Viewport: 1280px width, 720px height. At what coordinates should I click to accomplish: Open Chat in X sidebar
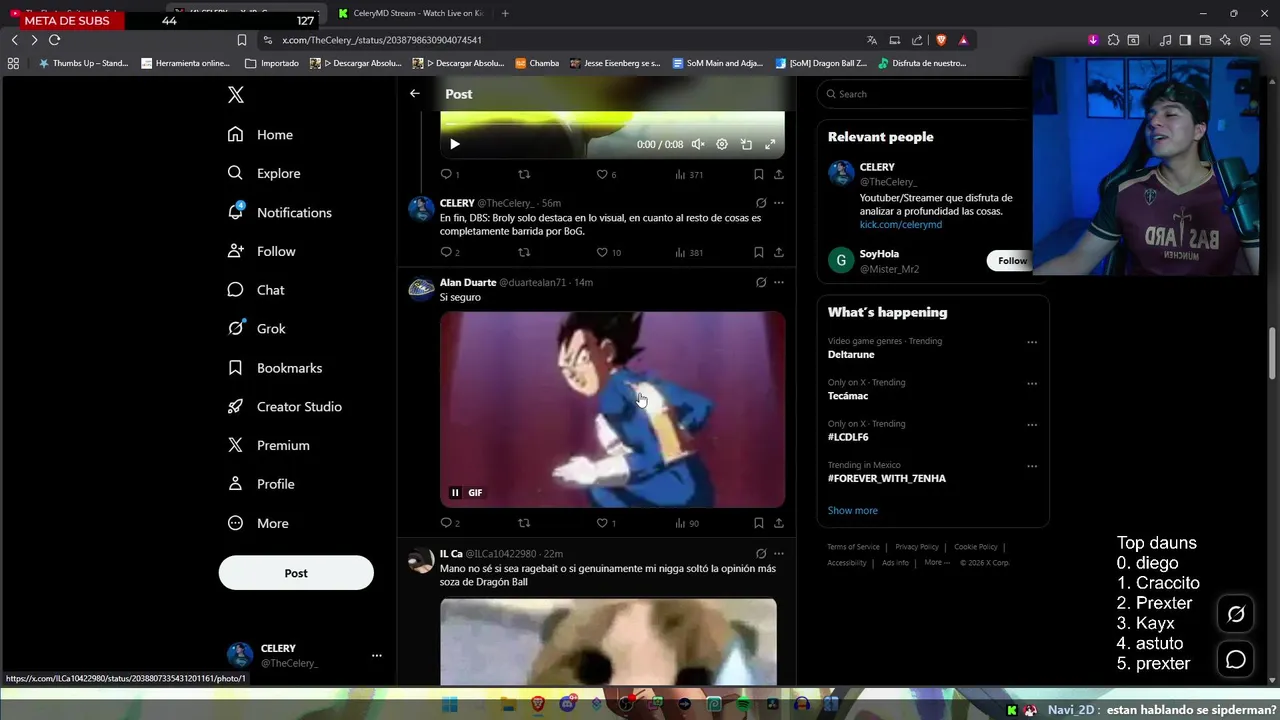256,290
